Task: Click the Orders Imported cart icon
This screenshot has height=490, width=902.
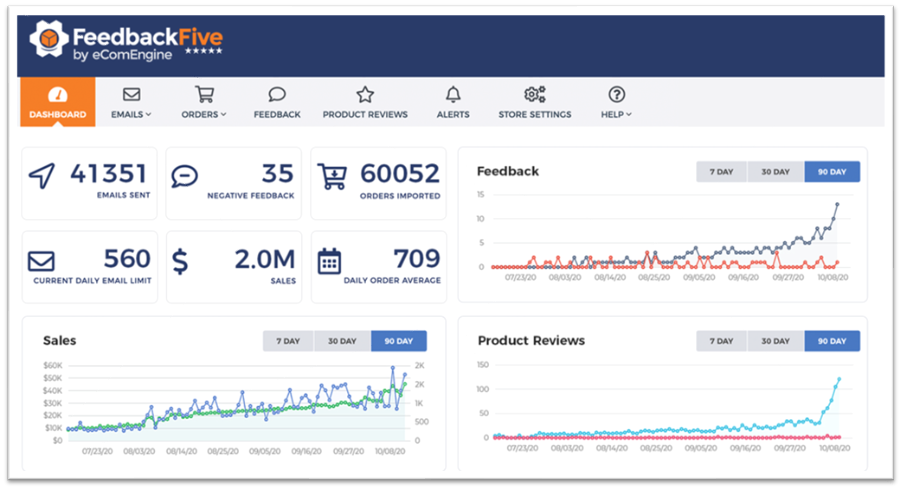Action: (x=331, y=177)
